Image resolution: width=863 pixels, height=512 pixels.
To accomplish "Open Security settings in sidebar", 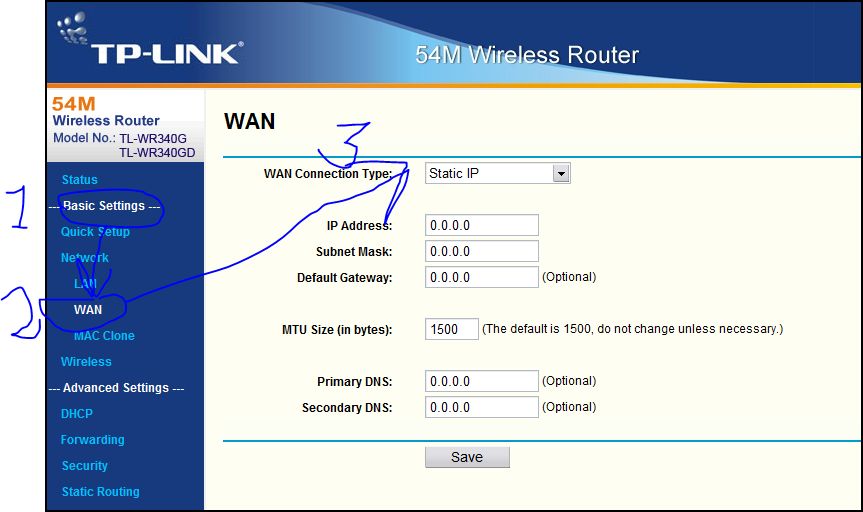I will click(84, 466).
